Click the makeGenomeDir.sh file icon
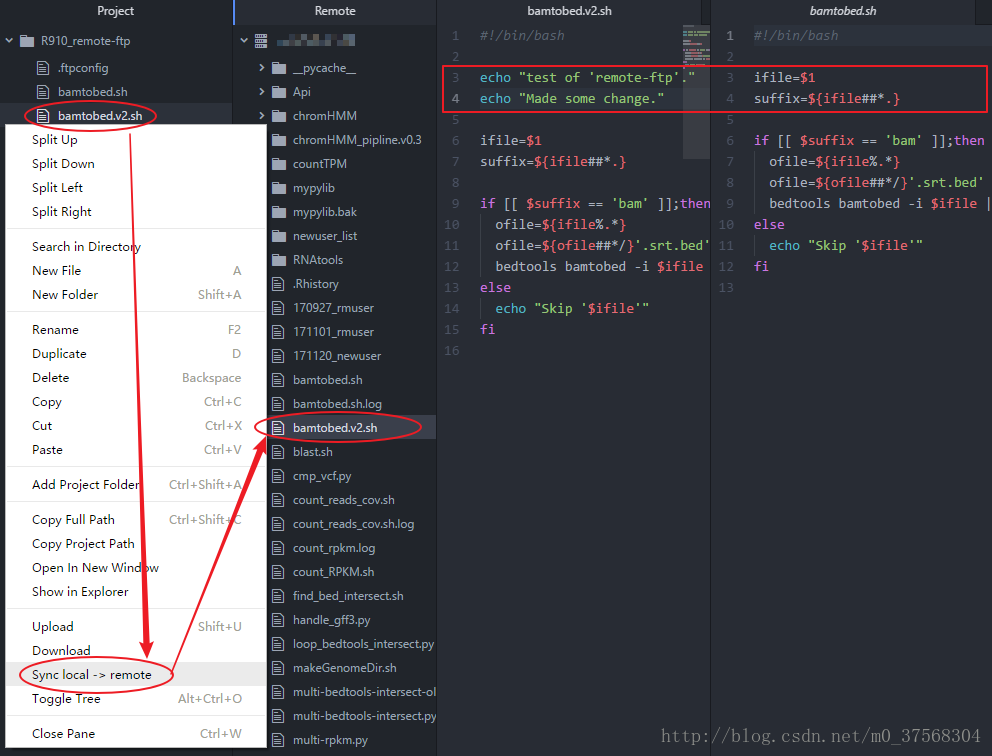 coord(278,668)
